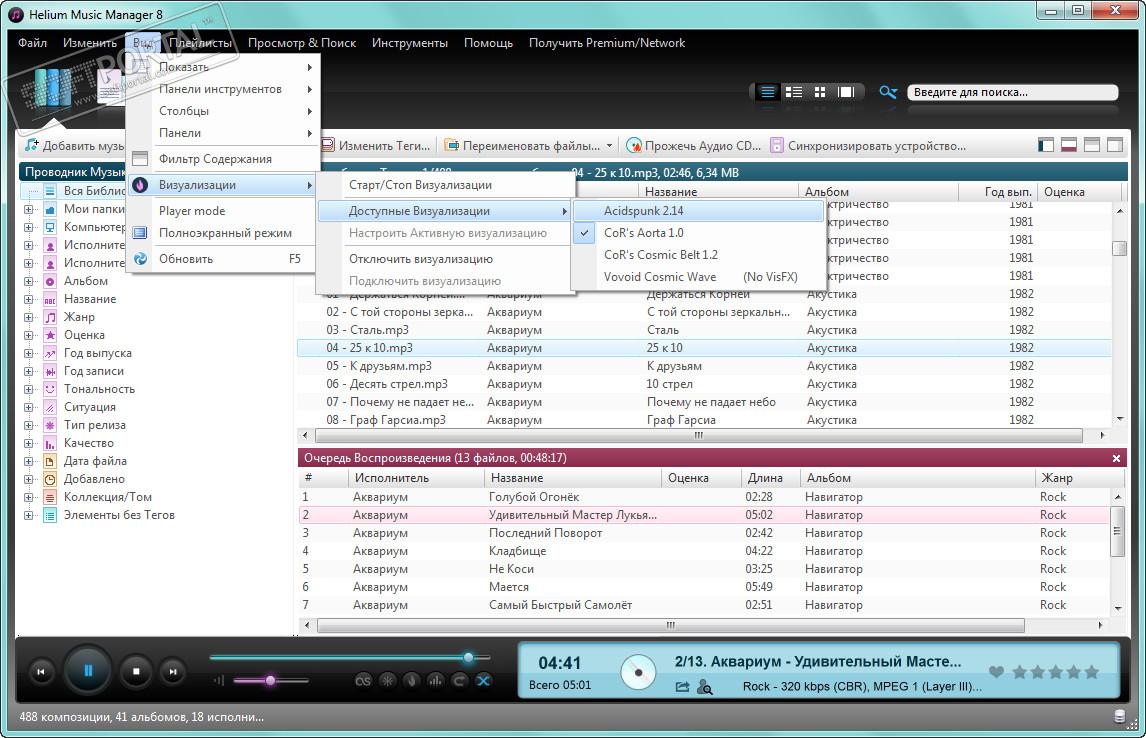Toggle the third layout icon with top header strip
This screenshot has height=738, width=1146.
(x=1092, y=145)
